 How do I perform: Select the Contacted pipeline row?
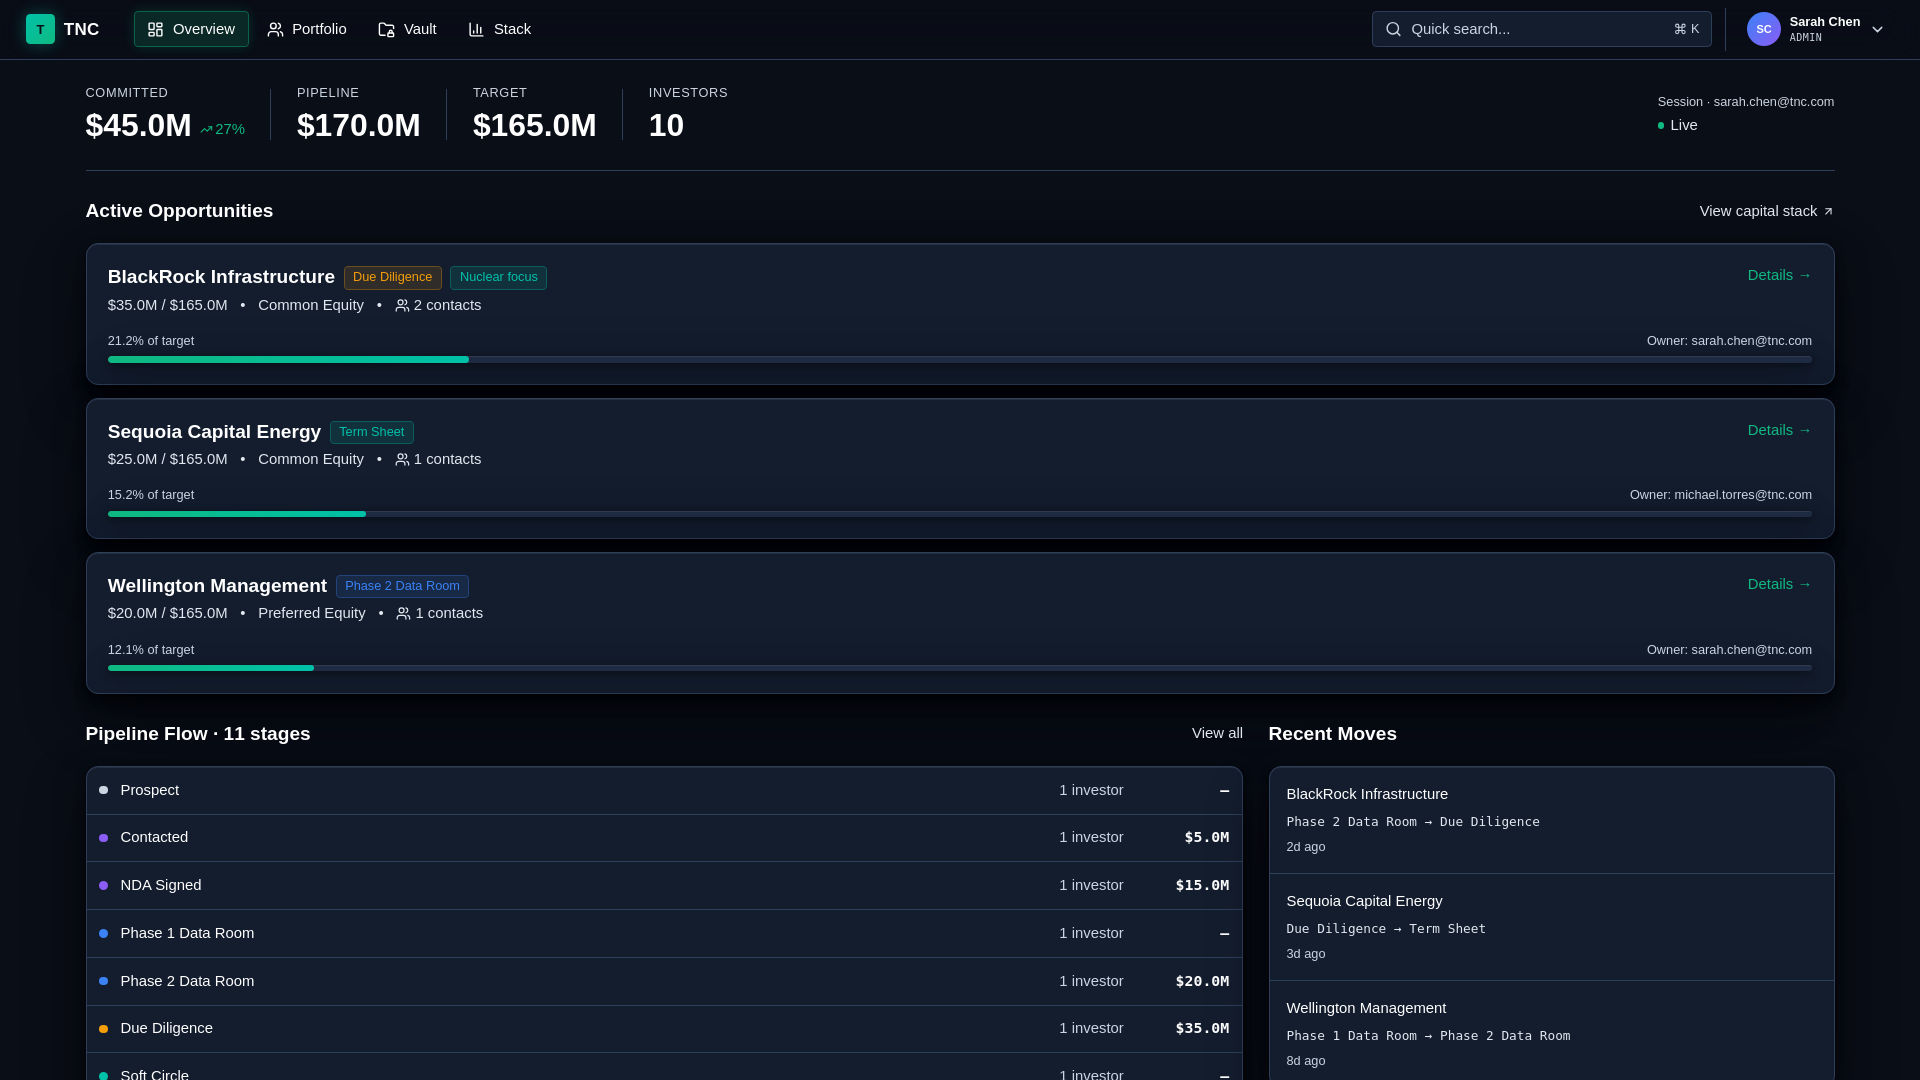point(664,838)
